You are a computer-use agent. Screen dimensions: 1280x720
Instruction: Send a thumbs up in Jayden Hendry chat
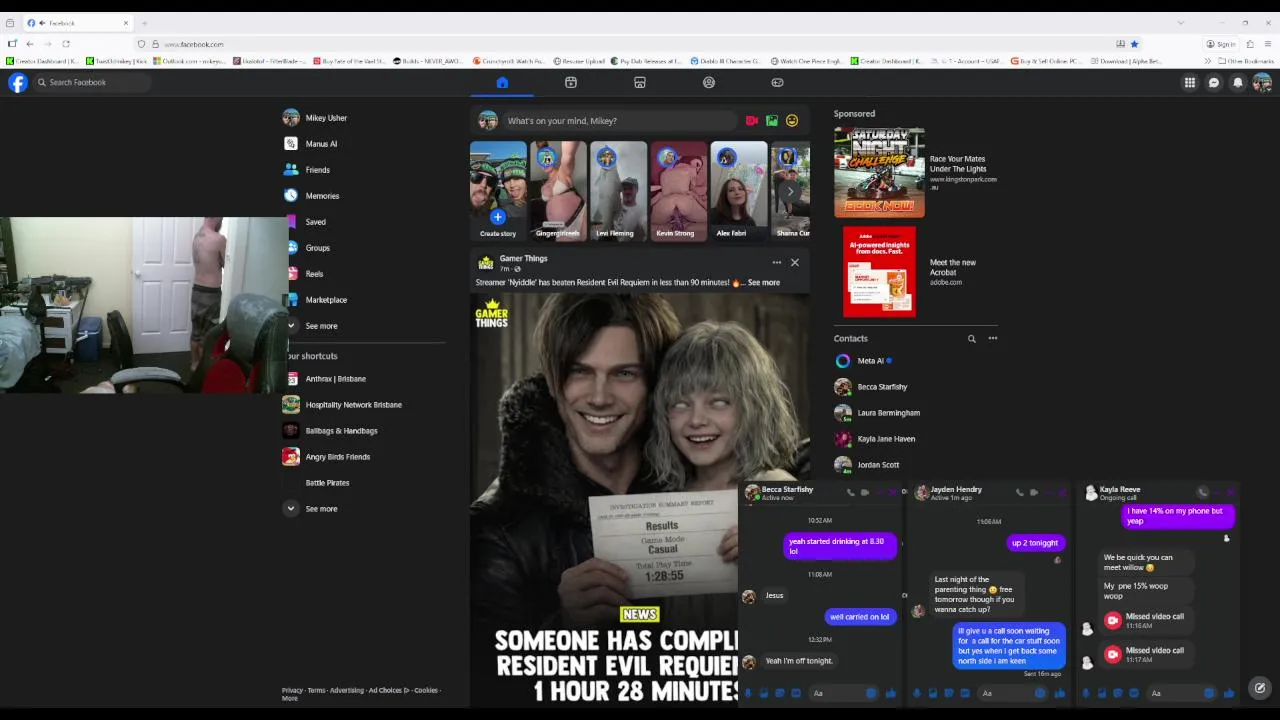pyautogui.click(x=1059, y=693)
